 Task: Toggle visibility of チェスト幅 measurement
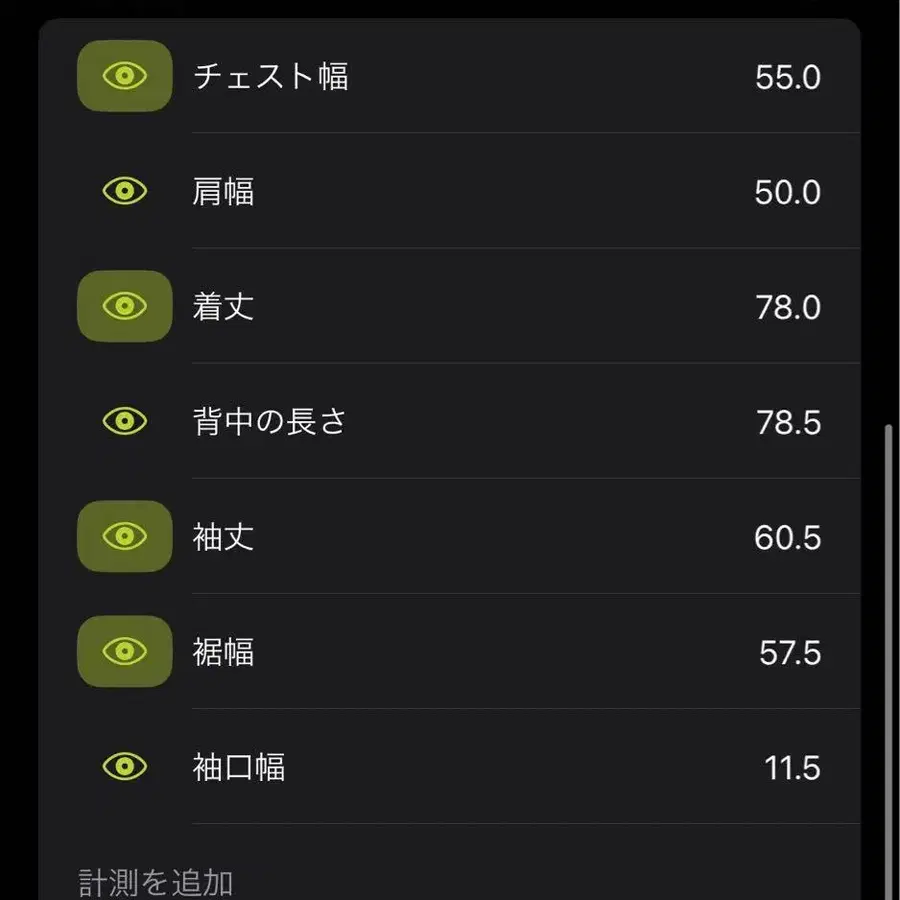tap(123, 76)
